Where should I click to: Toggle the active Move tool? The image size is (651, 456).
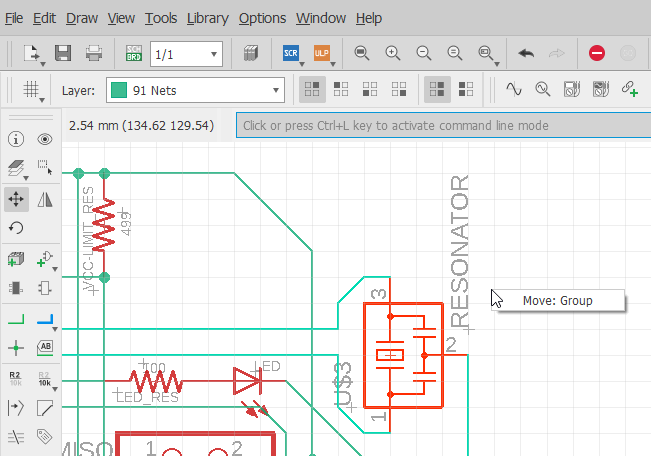coord(16,199)
